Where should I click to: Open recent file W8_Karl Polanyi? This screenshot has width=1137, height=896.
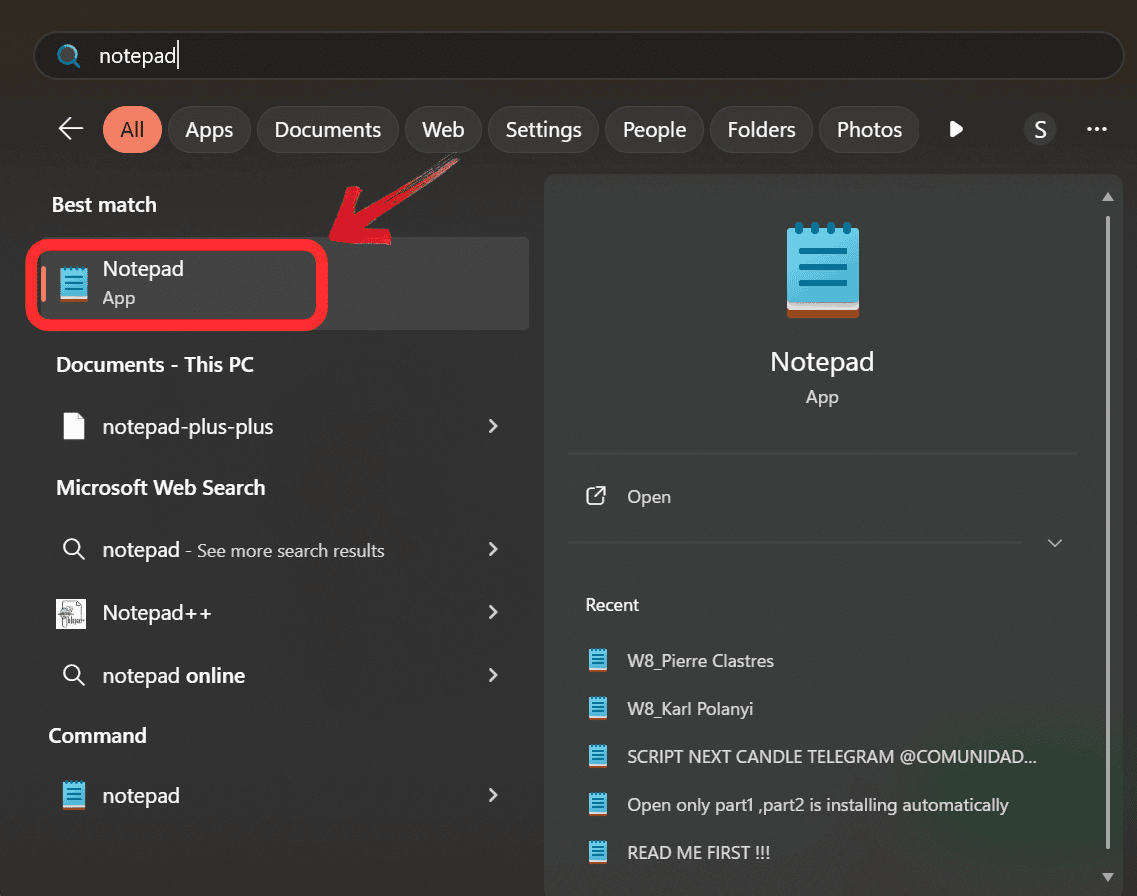click(689, 709)
